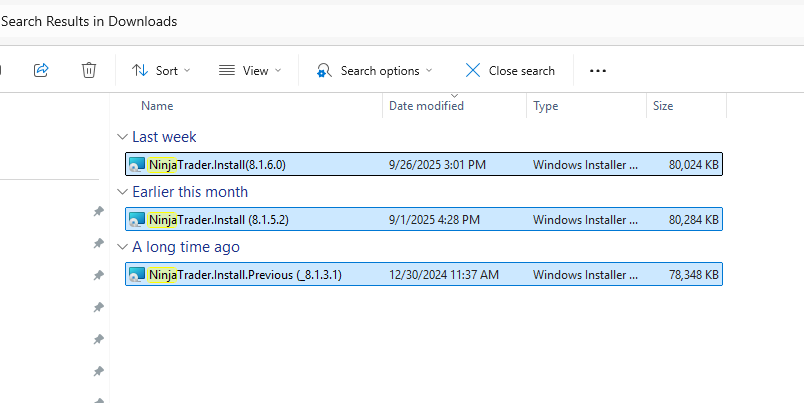Open the Sort dropdown menu
The width and height of the screenshot is (804, 403).
click(161, 71)
